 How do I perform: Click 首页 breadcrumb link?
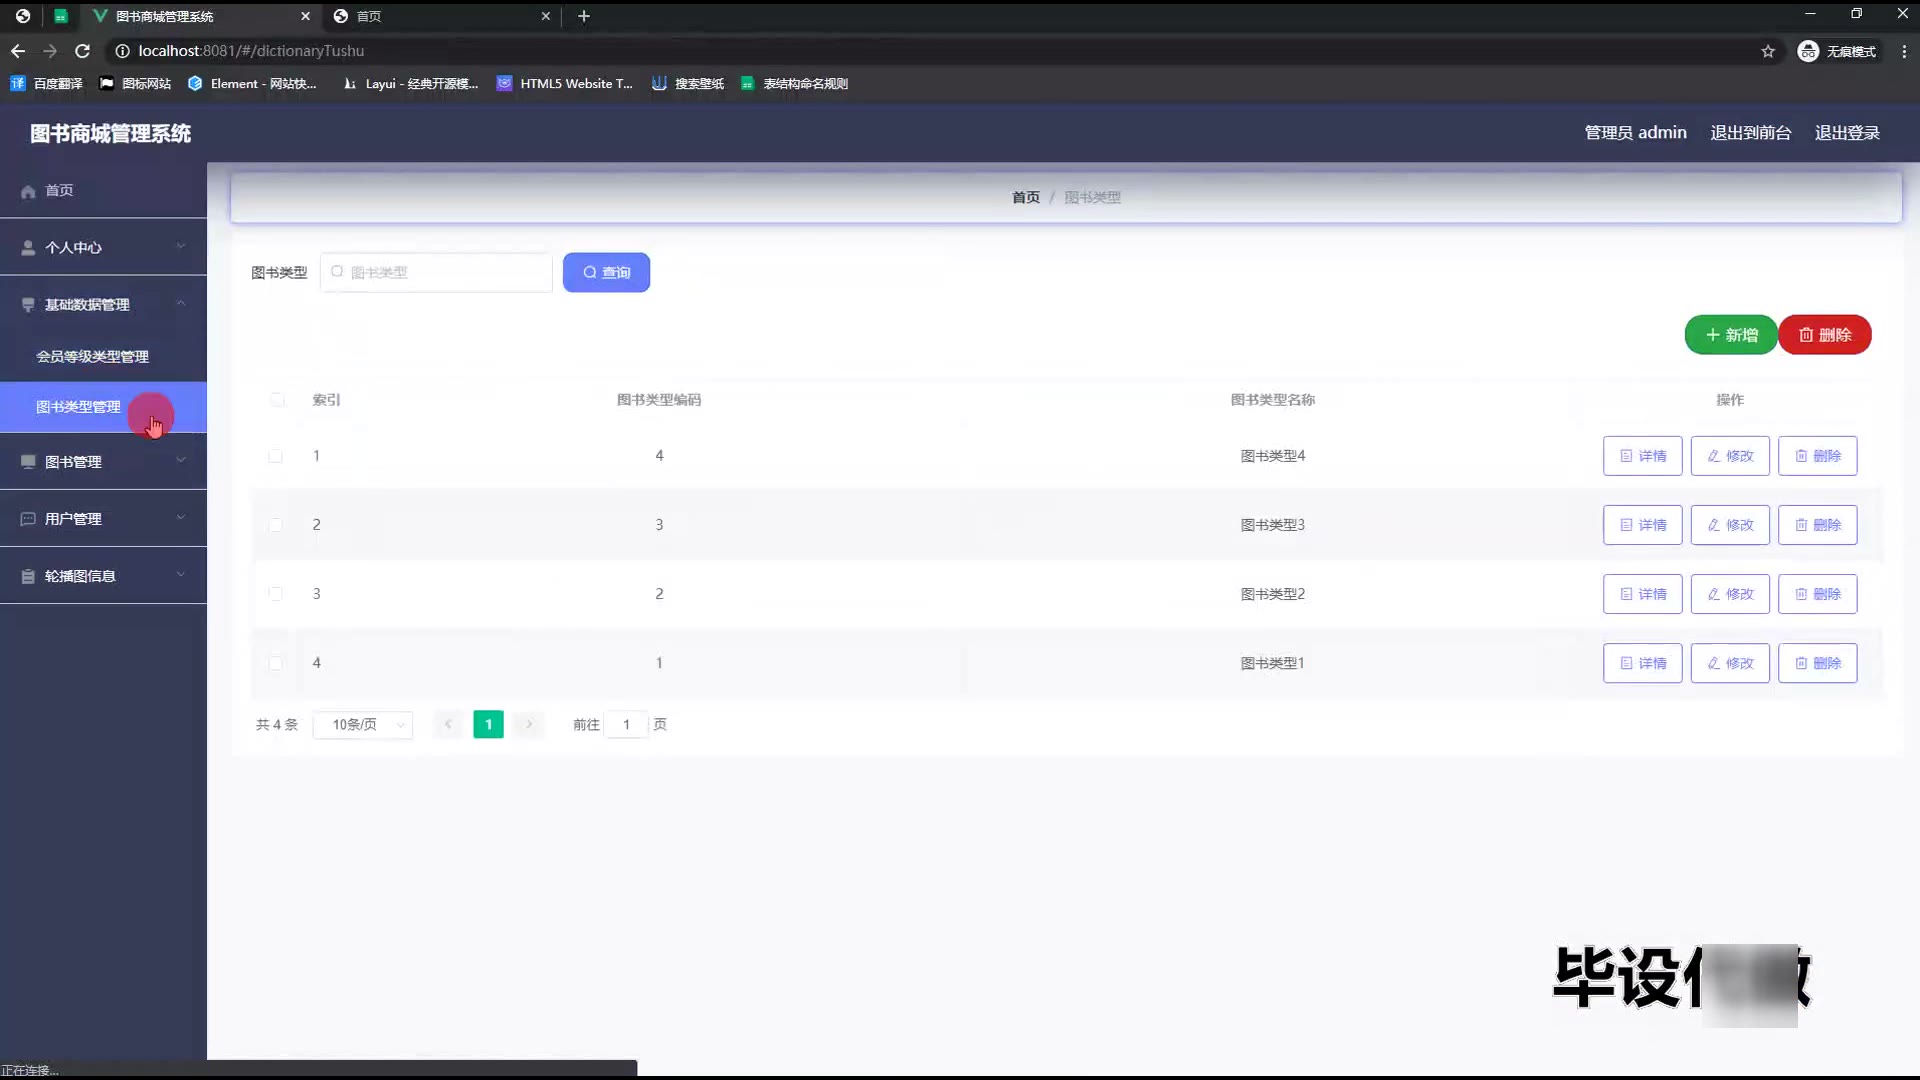tap(1026, 198)
